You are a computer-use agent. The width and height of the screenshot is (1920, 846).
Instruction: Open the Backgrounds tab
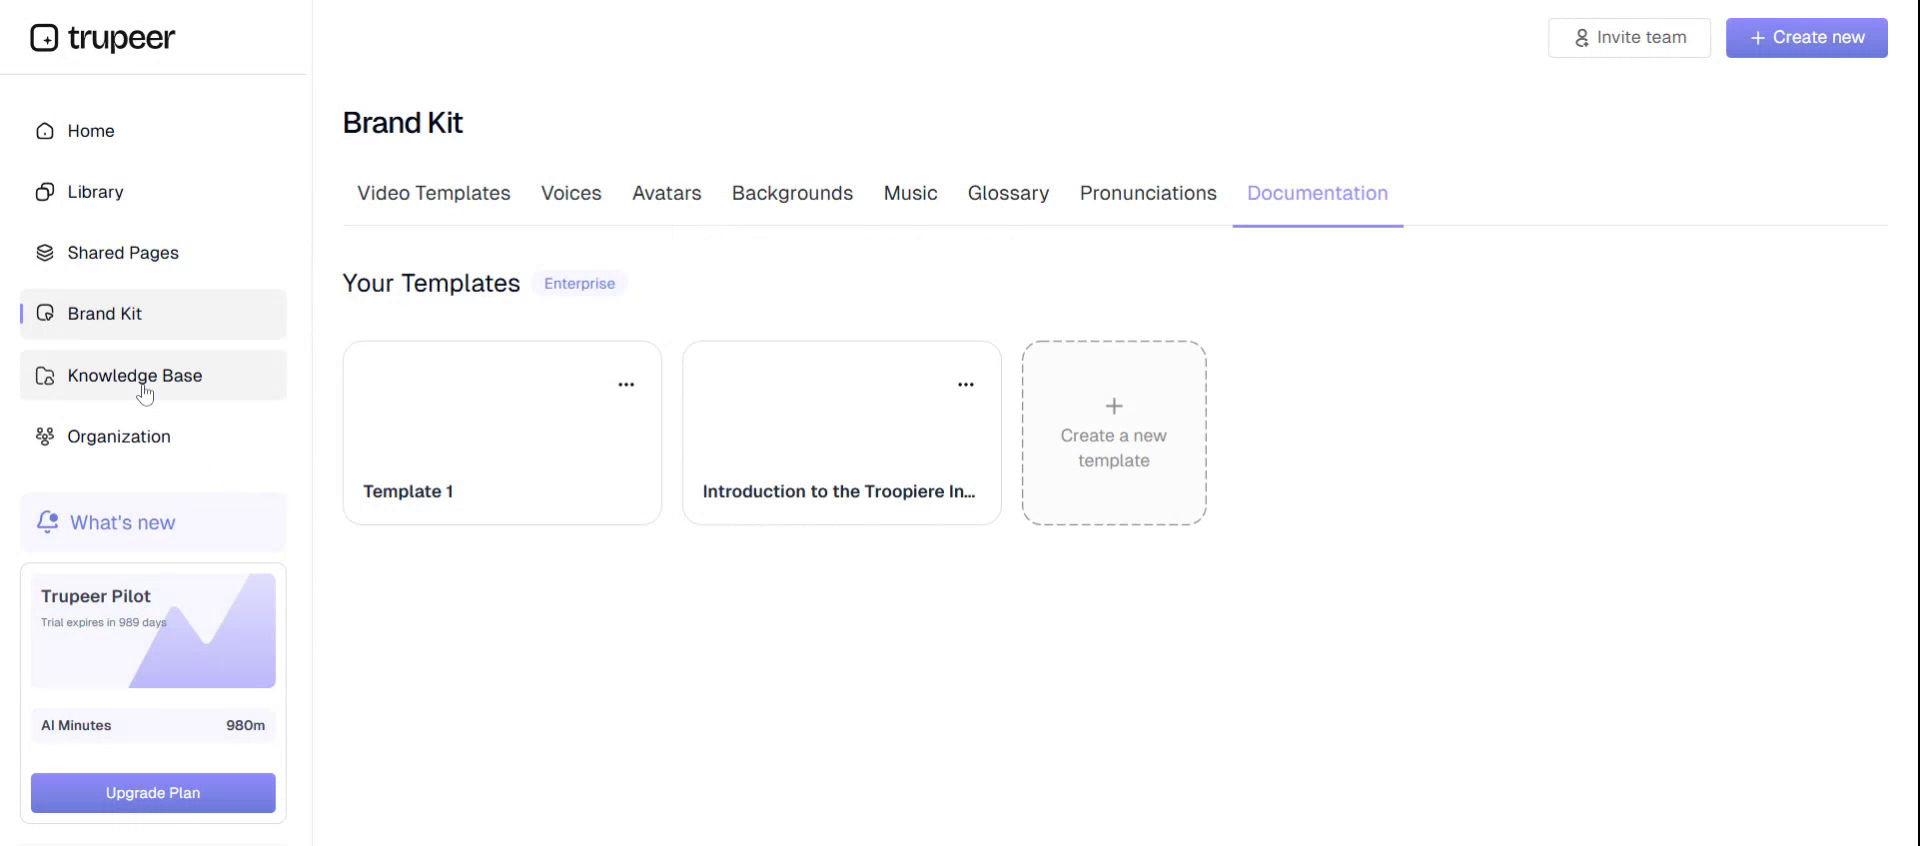[x=792, y=193]
